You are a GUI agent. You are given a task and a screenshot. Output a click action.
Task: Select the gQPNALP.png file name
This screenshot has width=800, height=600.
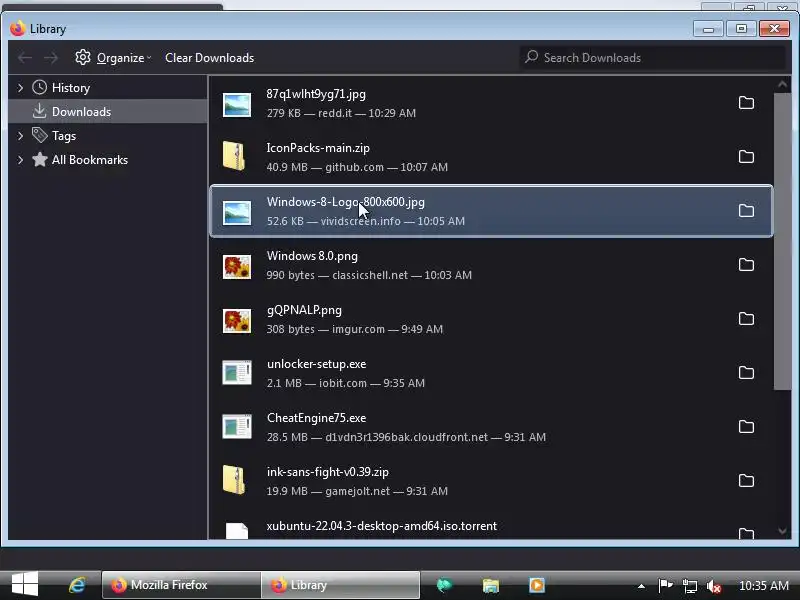(304, 310)
